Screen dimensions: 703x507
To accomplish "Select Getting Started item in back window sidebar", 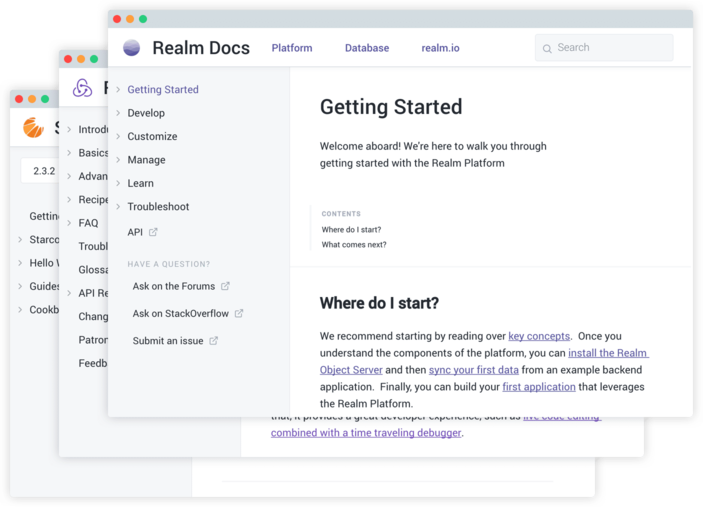I will [44, 216].
